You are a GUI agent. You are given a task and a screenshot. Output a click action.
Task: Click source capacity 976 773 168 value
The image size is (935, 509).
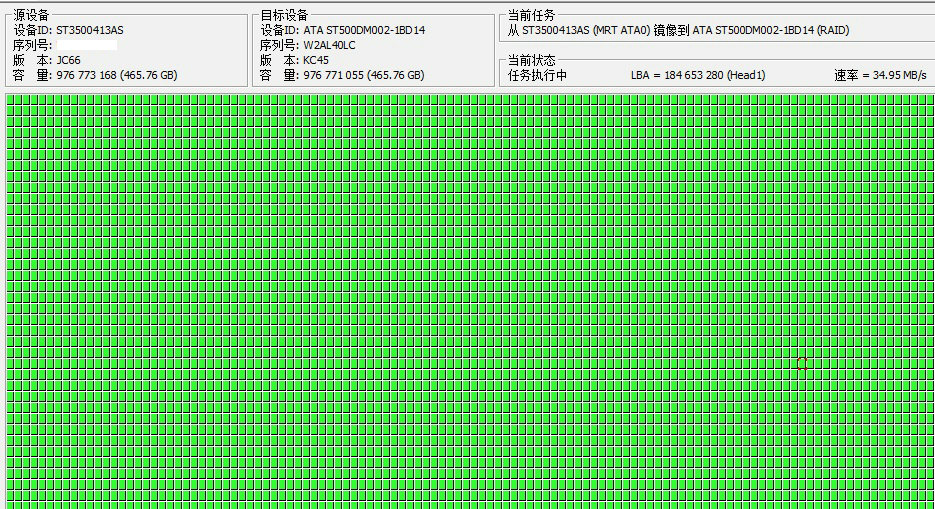tap(117, 75)
